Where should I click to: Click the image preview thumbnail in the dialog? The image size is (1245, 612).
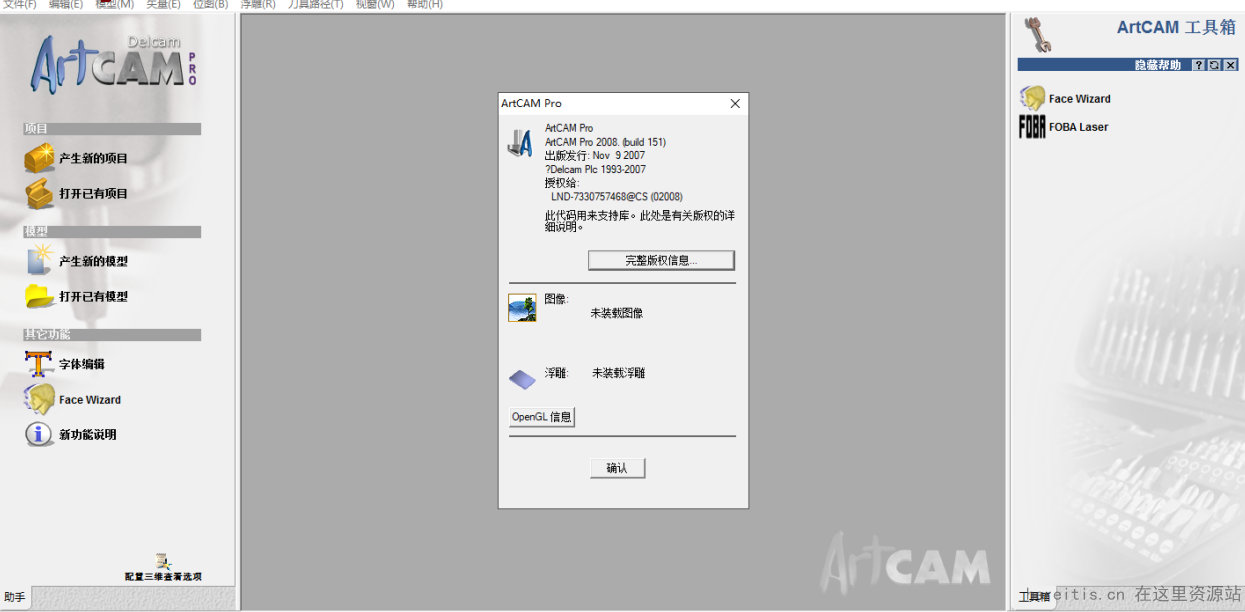[521, 307]
